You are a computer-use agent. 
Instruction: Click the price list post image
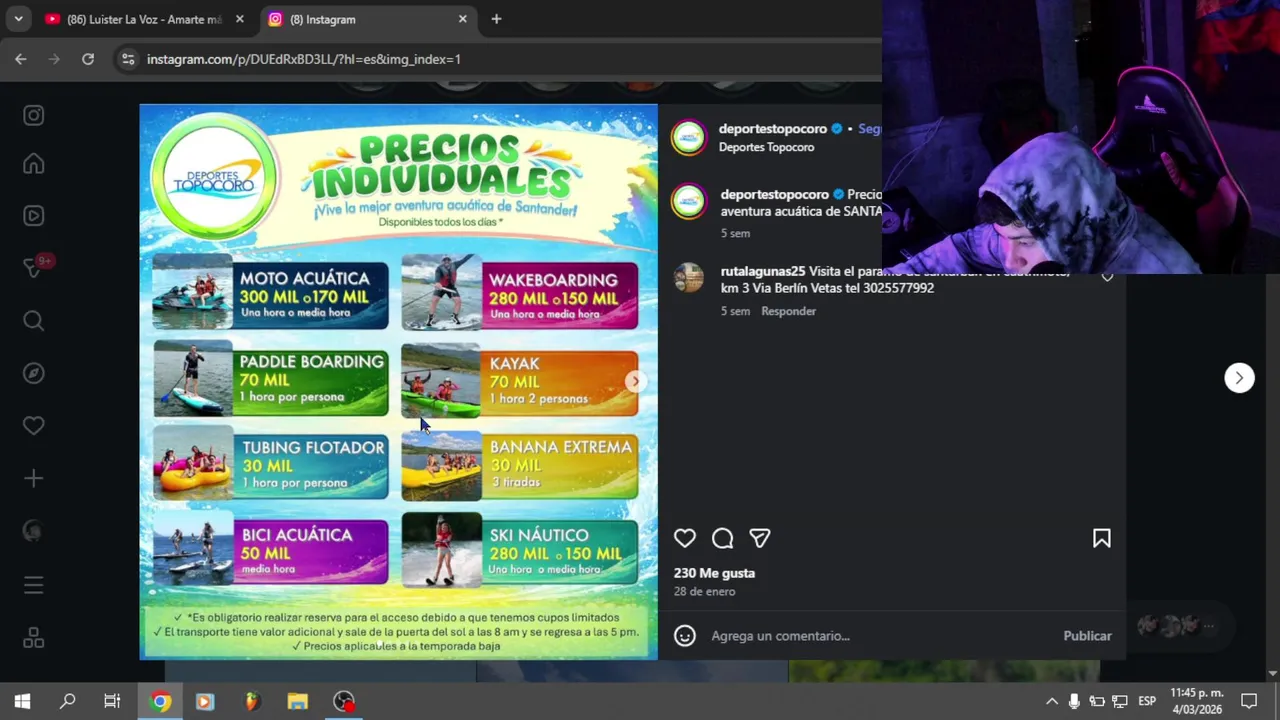[398, 382]
